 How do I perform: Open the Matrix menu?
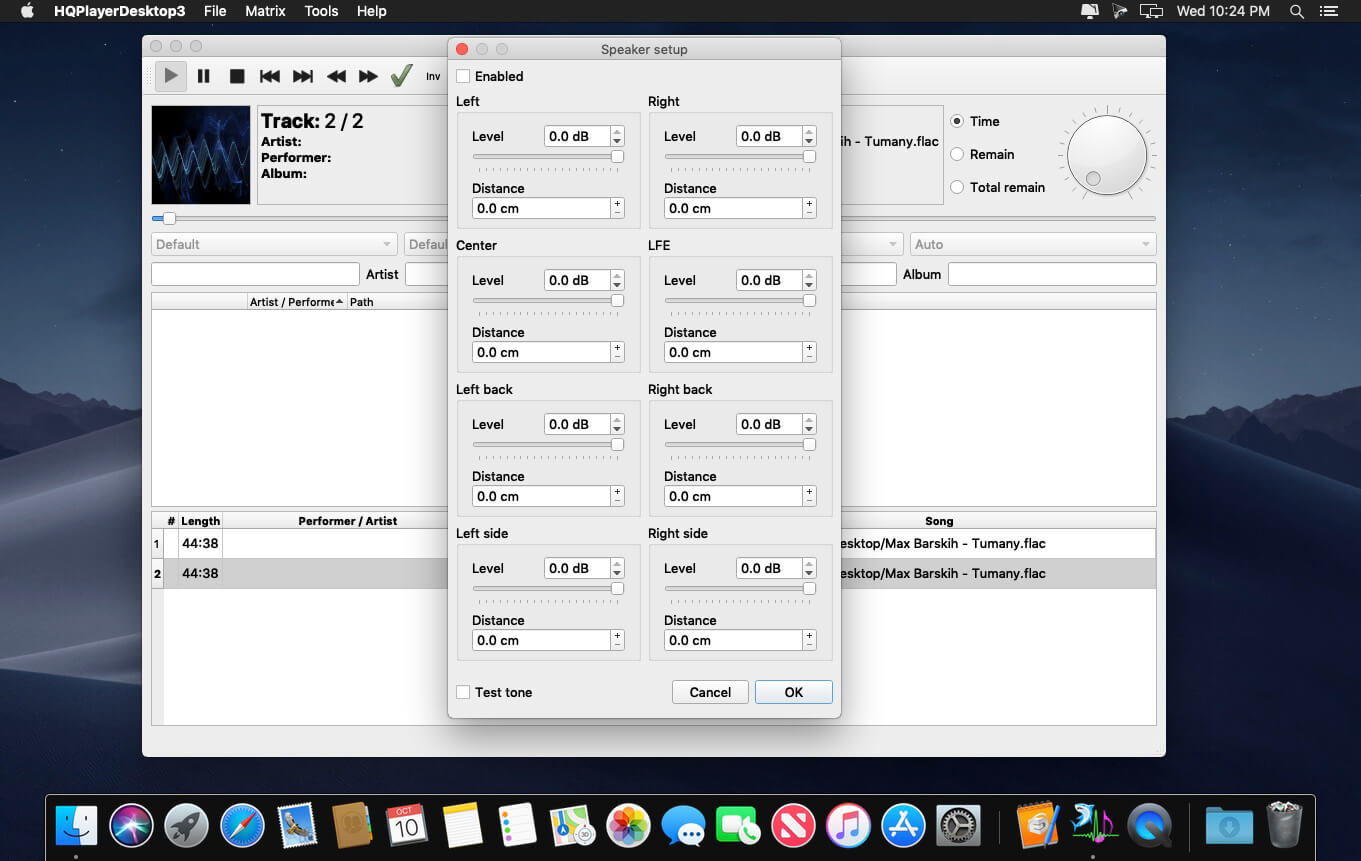point(265,11)
